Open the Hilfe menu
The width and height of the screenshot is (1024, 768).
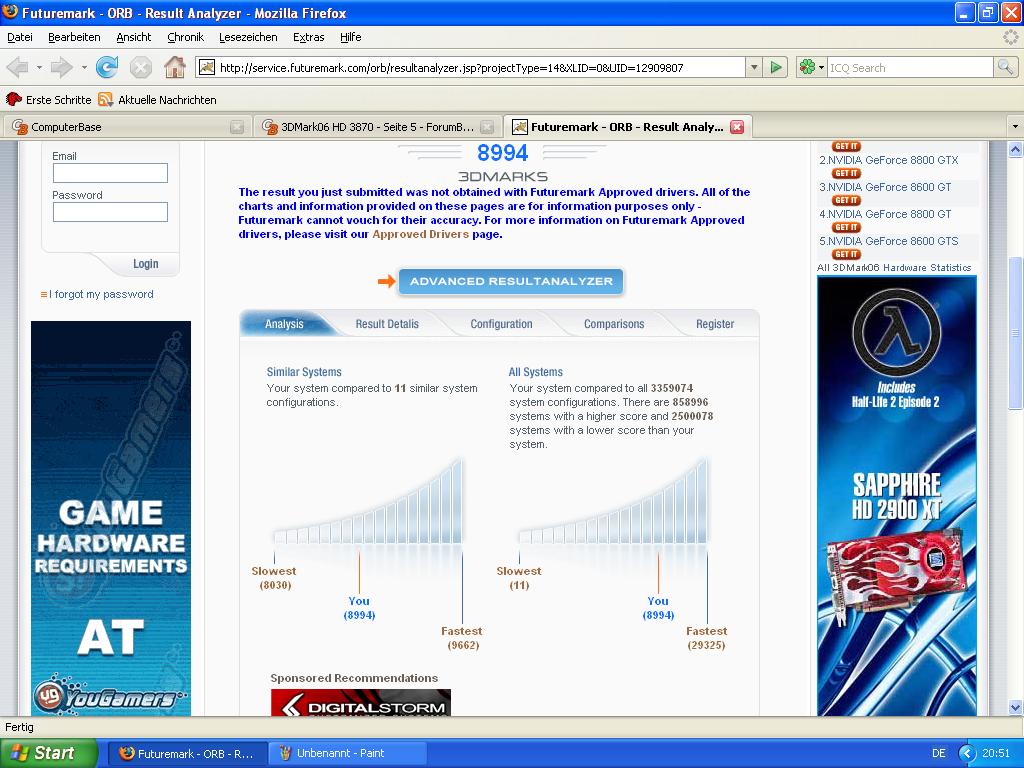click(x=351, y=37)
